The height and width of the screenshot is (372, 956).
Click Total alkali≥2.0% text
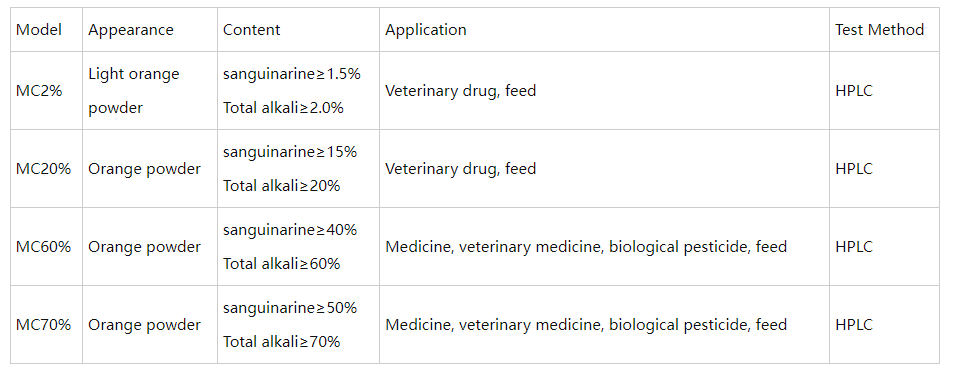(283, 108)
